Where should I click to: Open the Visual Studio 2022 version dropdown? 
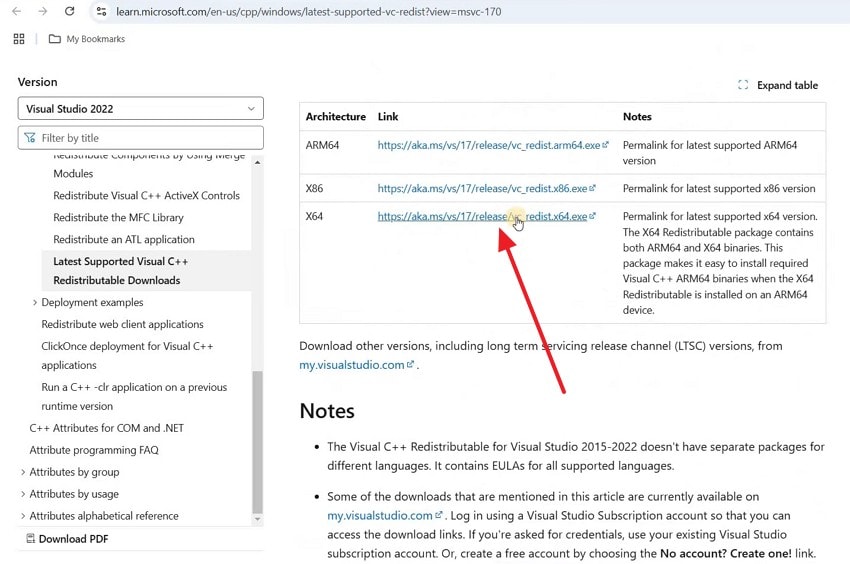pos(140,108)
